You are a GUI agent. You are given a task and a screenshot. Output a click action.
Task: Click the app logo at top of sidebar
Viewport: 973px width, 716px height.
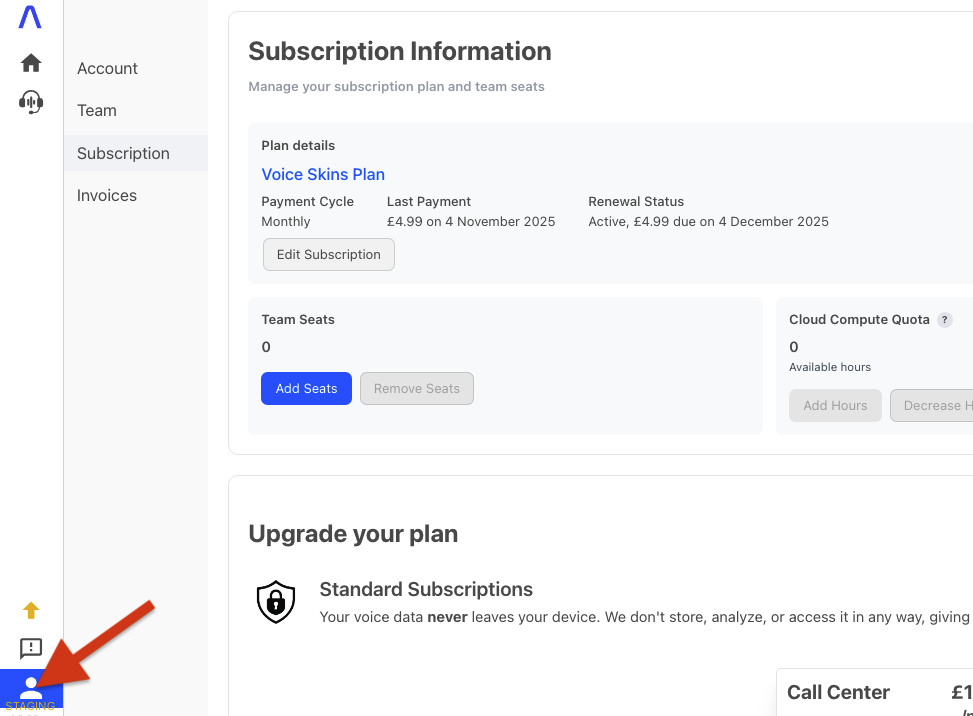click(x=31, y=18)
